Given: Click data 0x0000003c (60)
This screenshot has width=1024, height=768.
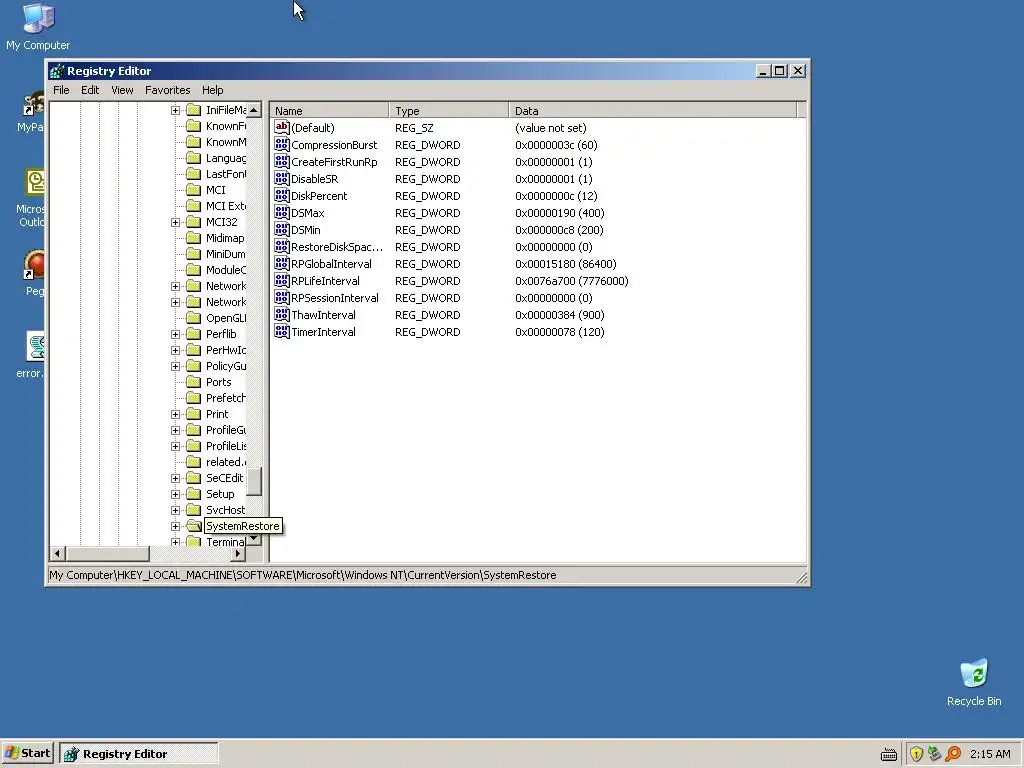Looking at the screenshot, I should click(556, 145).
